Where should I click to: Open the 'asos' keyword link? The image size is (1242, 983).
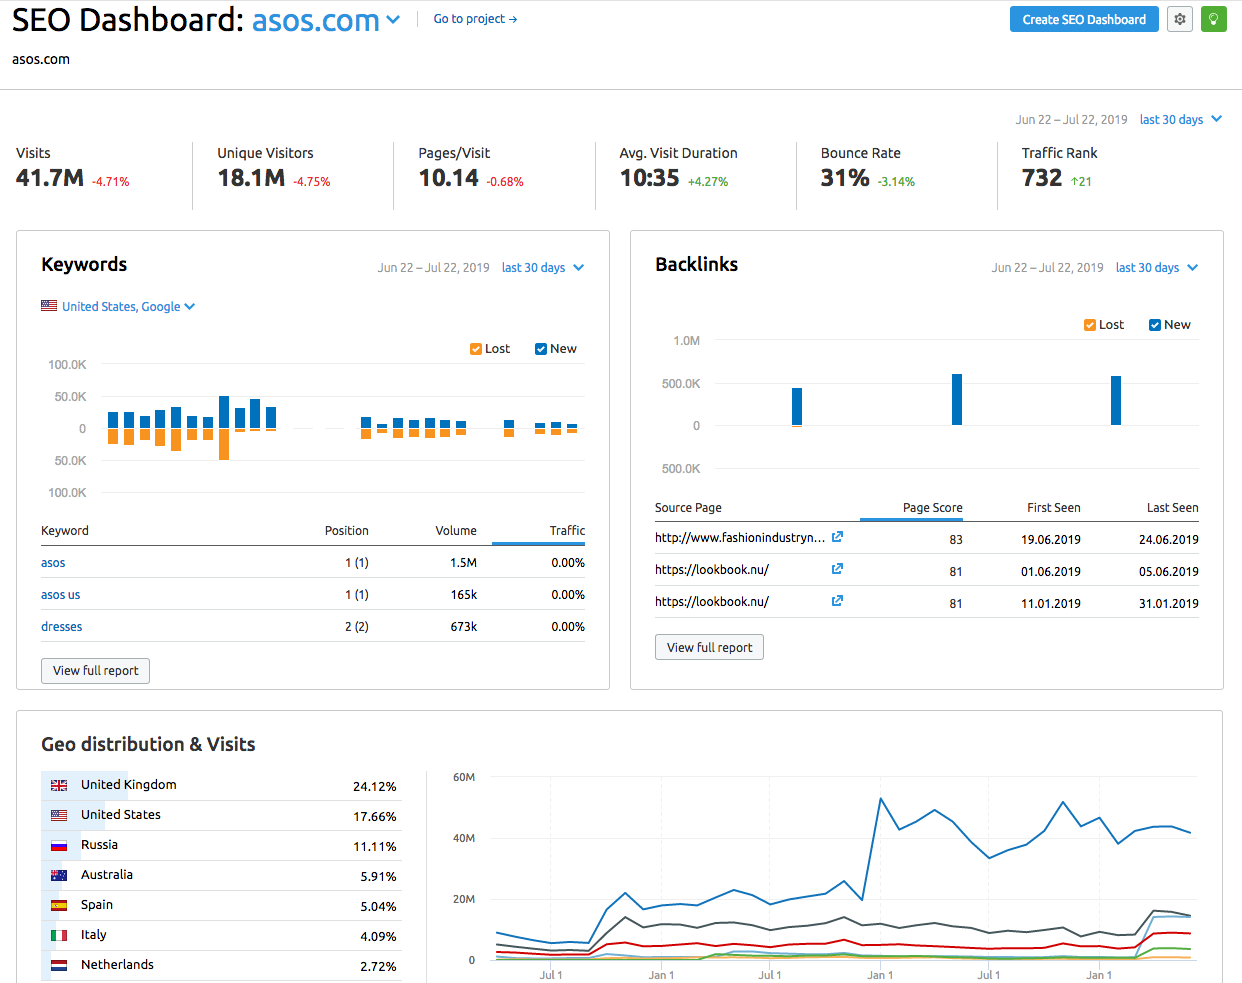coord(53,563)
